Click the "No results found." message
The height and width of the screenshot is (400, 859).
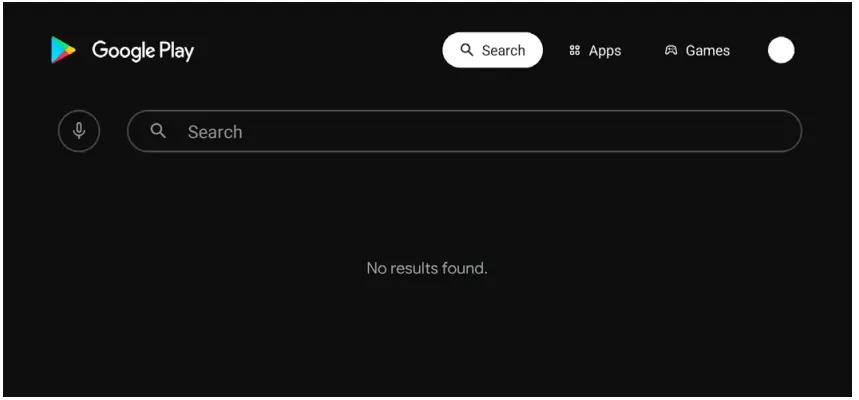427,268
